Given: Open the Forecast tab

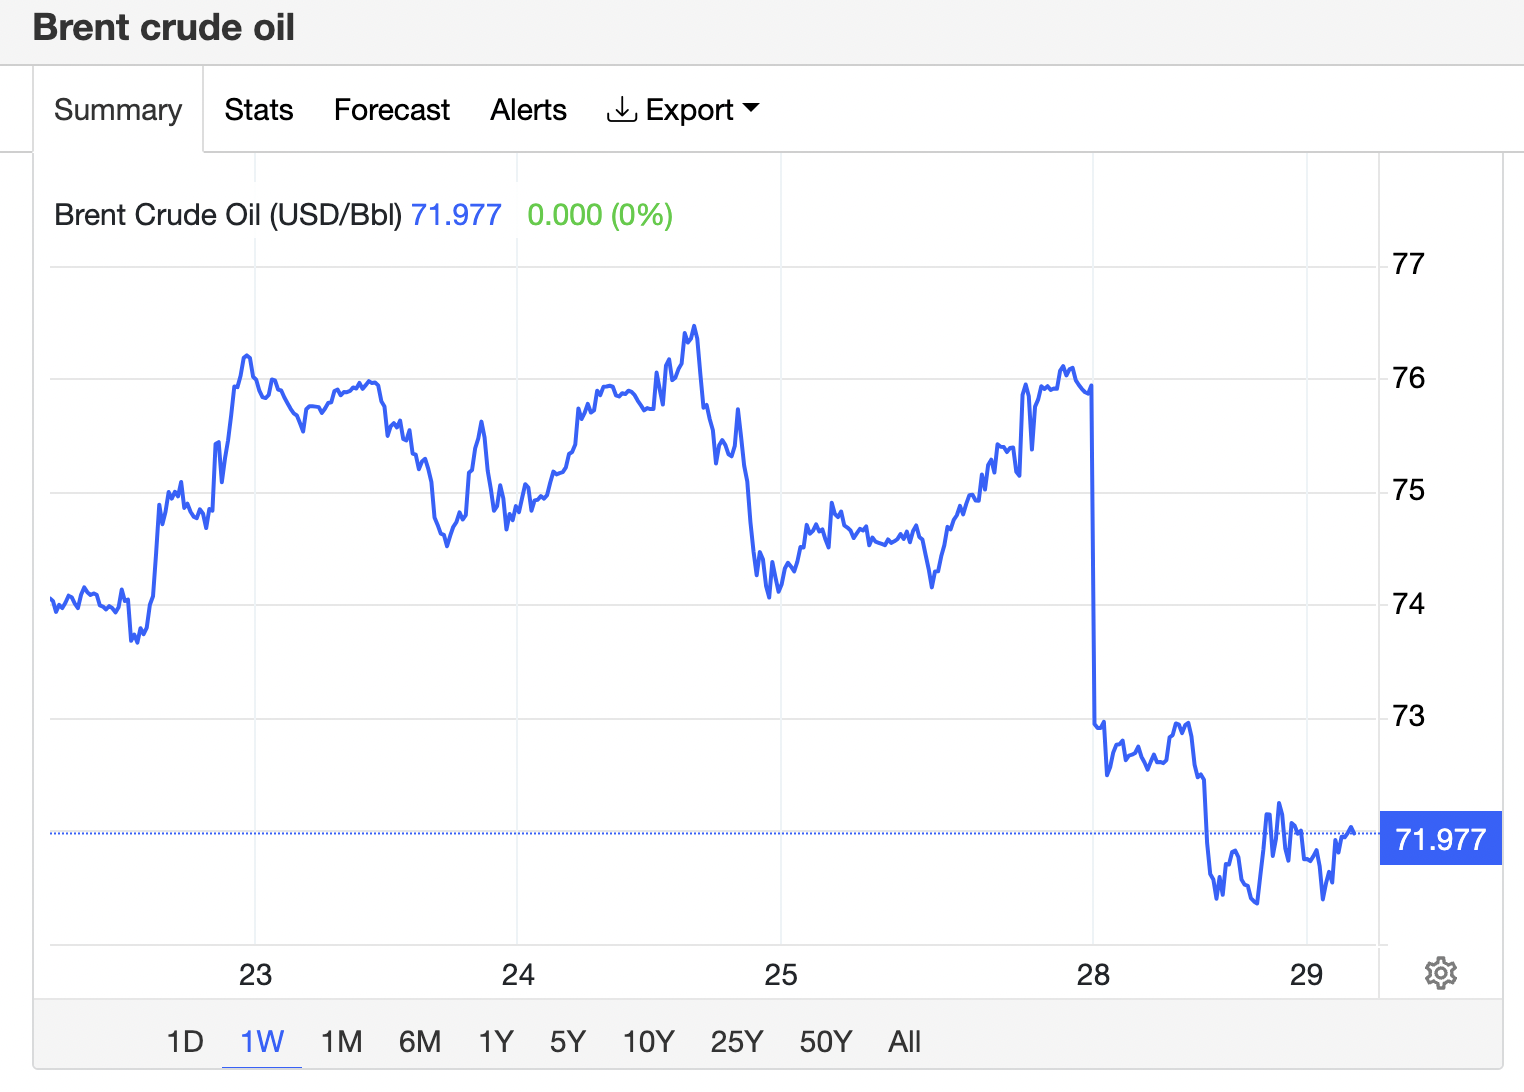Looking at the screenshot, I should [x=392, y=109].
